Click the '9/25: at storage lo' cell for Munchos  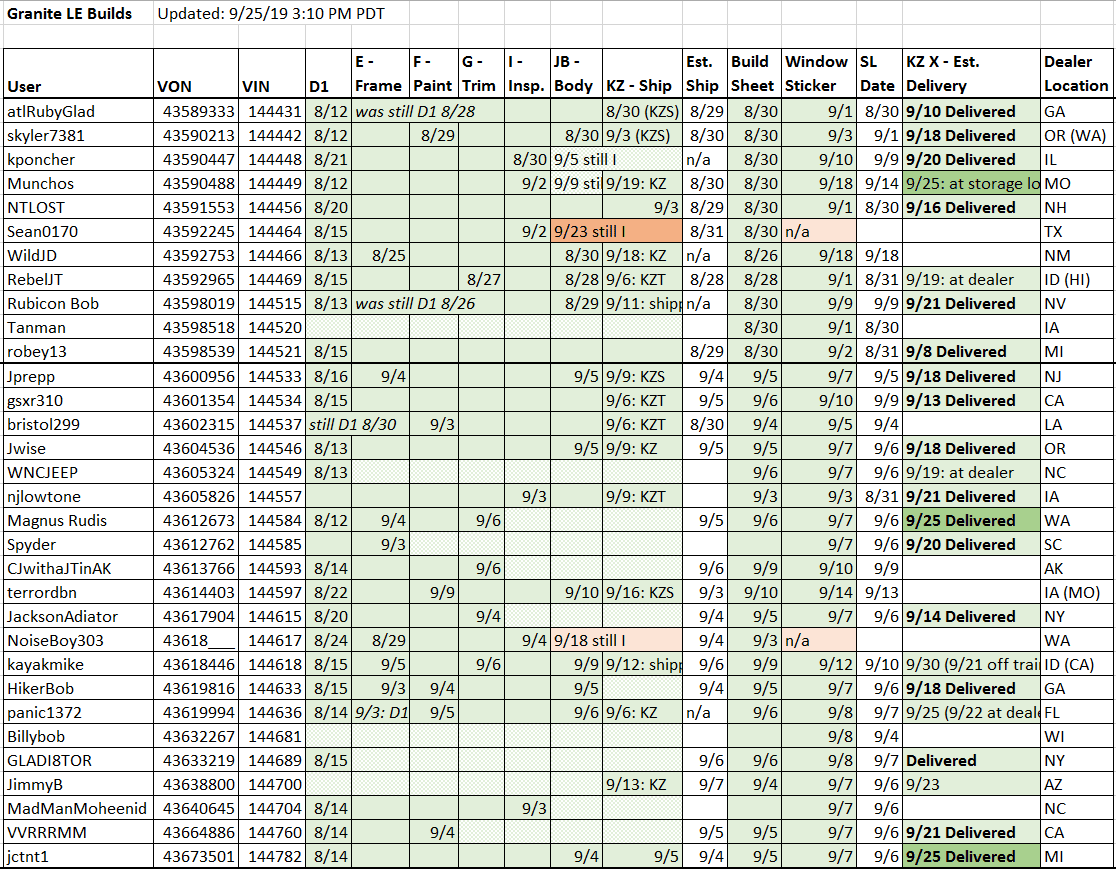(x=972, y=184)
